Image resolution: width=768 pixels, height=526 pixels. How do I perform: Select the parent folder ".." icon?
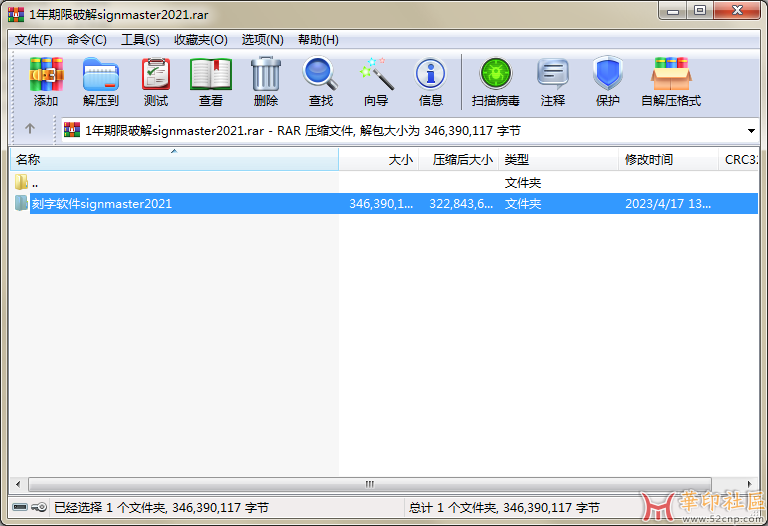point(21,182)
